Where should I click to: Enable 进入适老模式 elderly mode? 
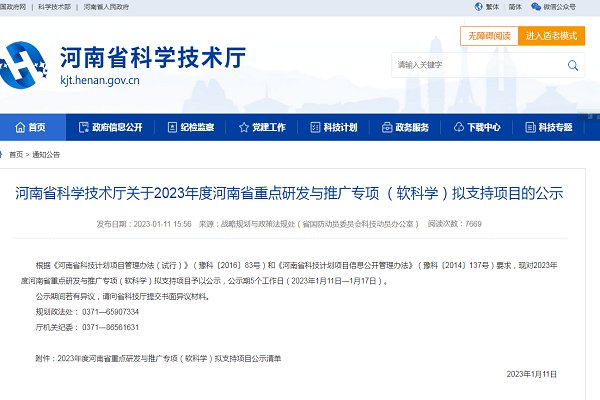[x=552, y=36]
